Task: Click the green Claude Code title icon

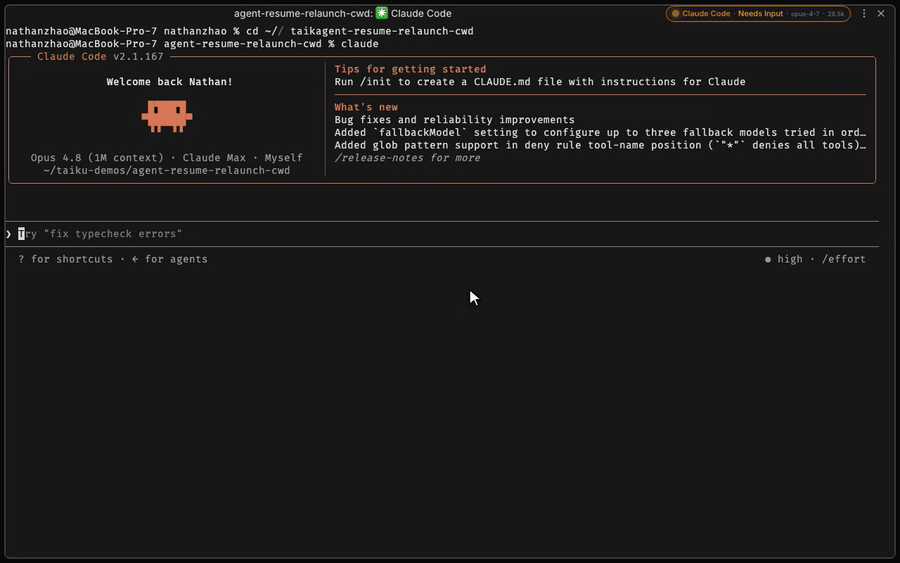Action: [x=382, y=13]
